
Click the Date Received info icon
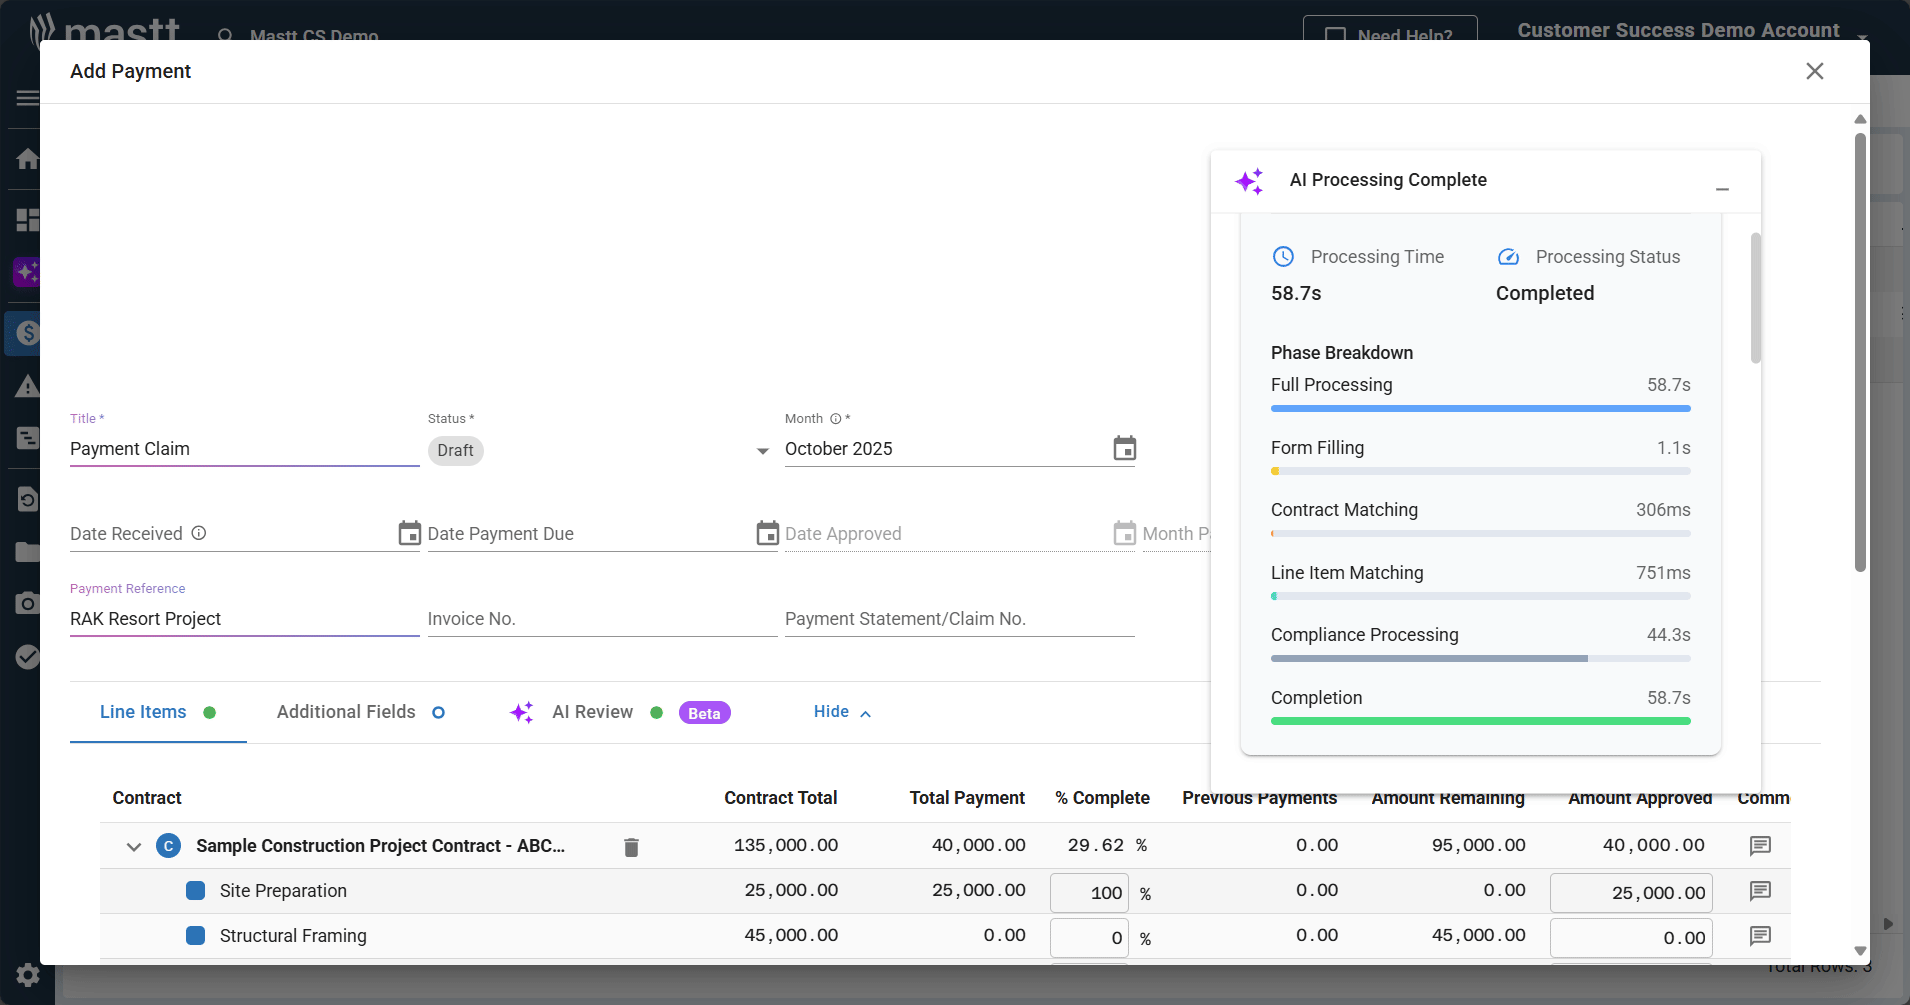tap(199, 533)
